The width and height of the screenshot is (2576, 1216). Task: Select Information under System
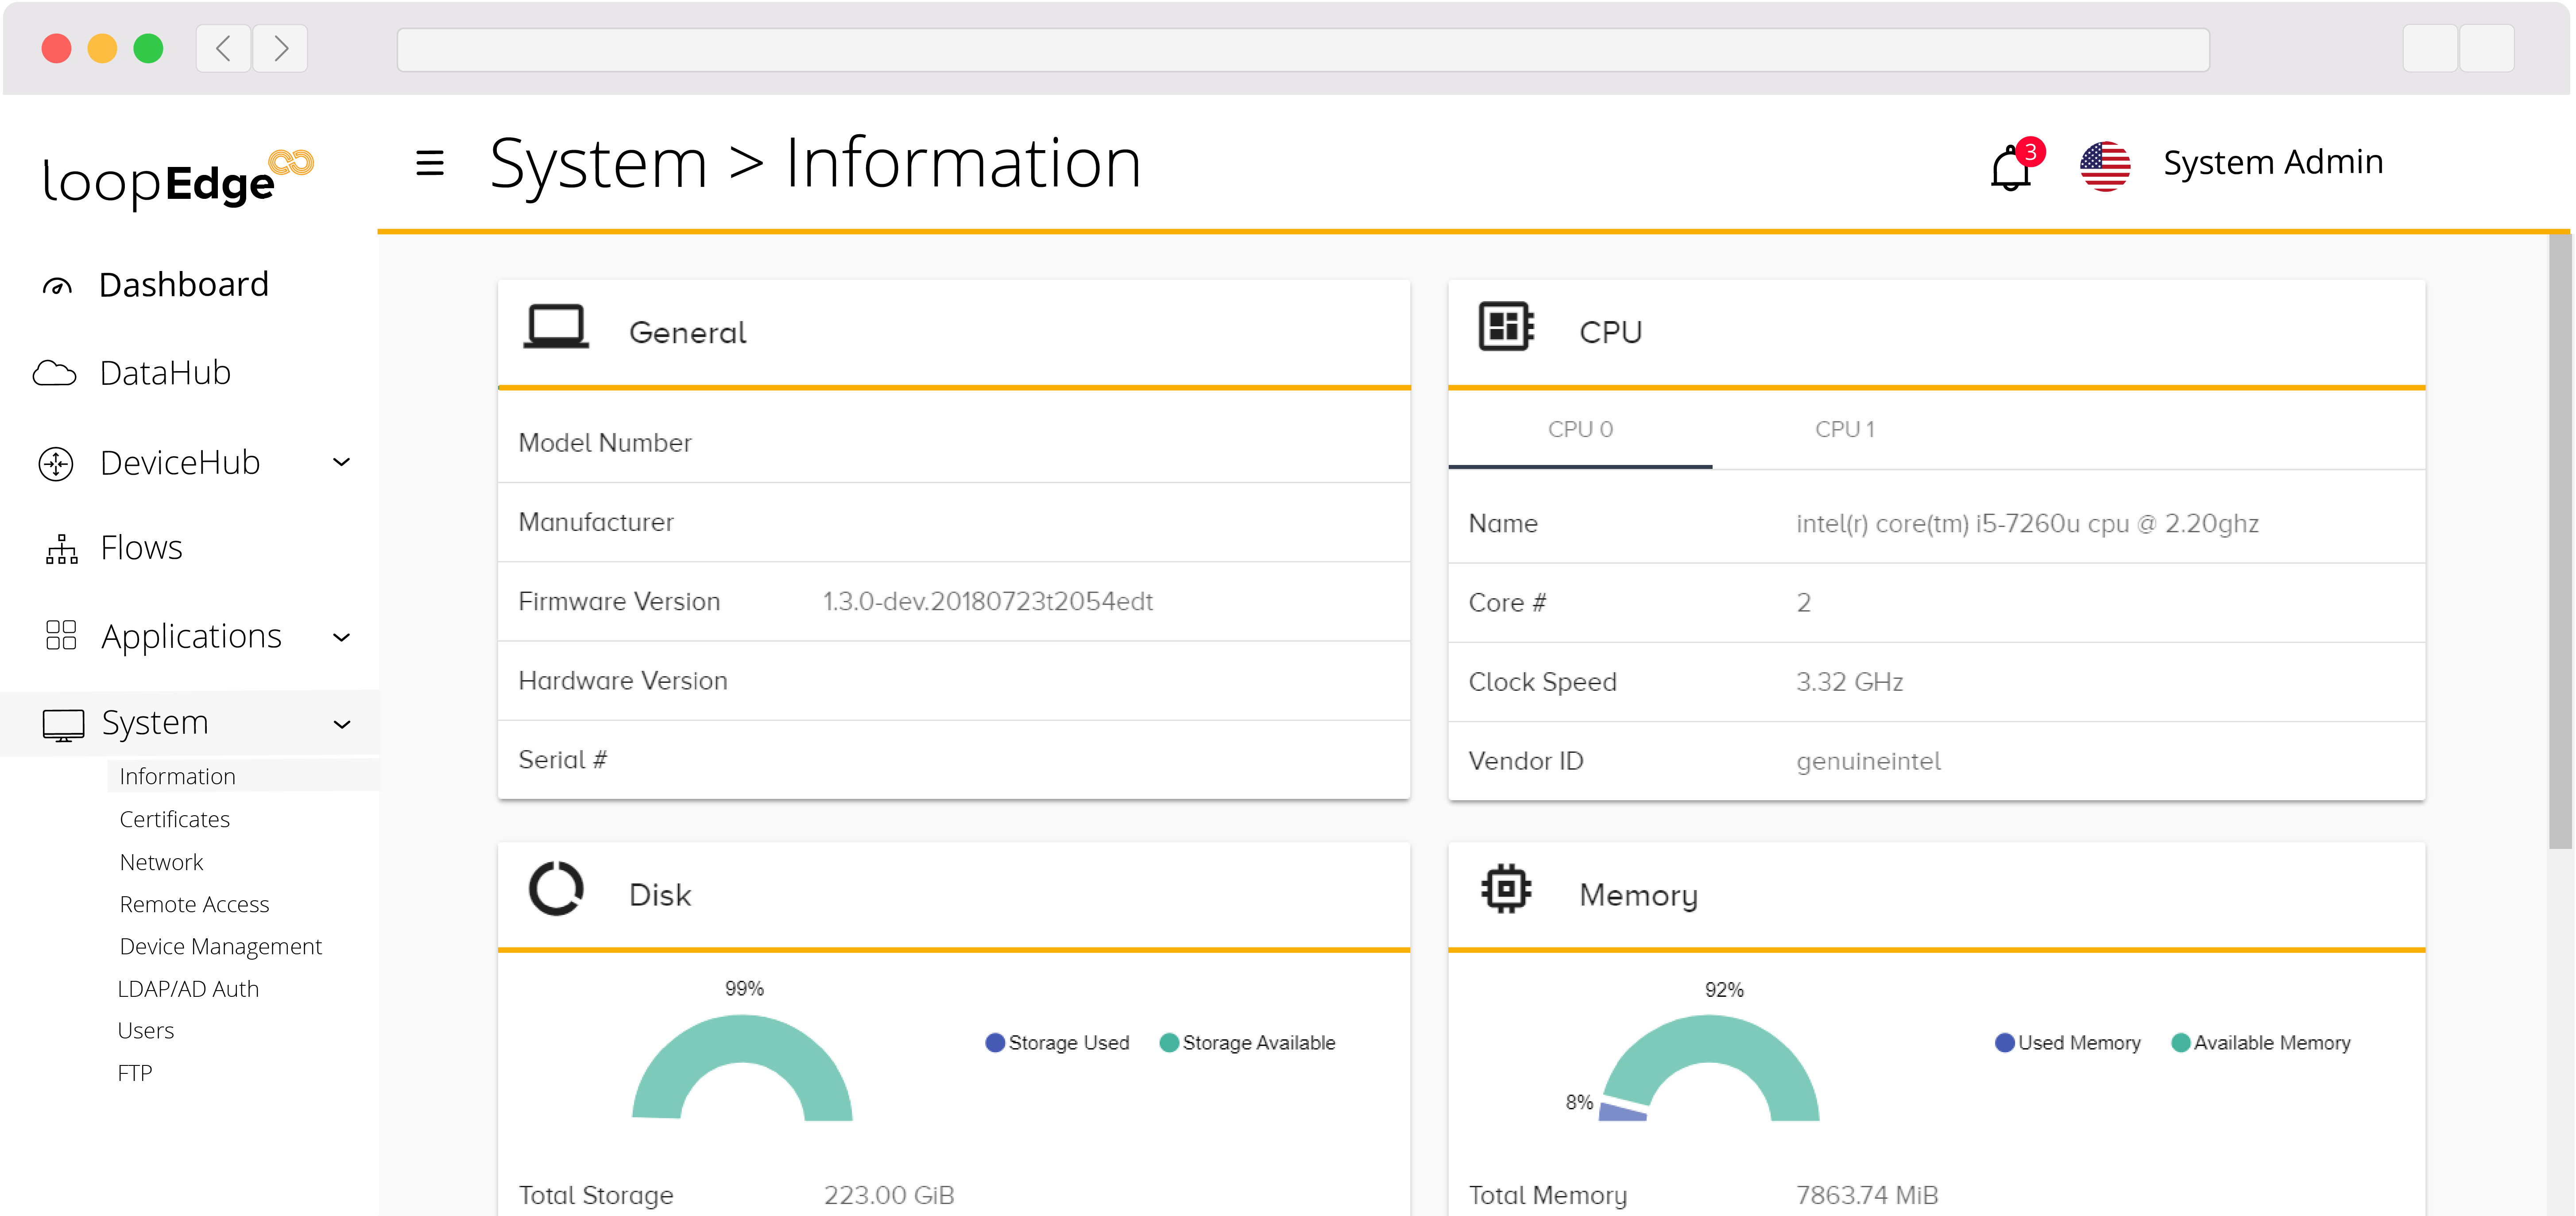point(178,777)
